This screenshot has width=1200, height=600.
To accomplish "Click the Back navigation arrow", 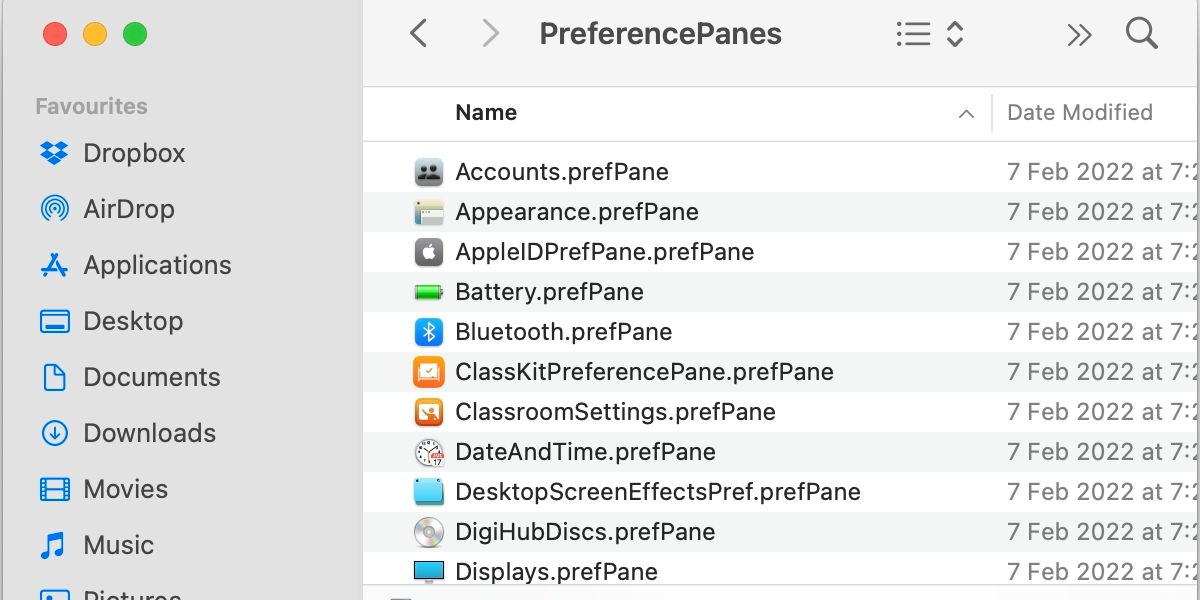I will tap(418, 33).
